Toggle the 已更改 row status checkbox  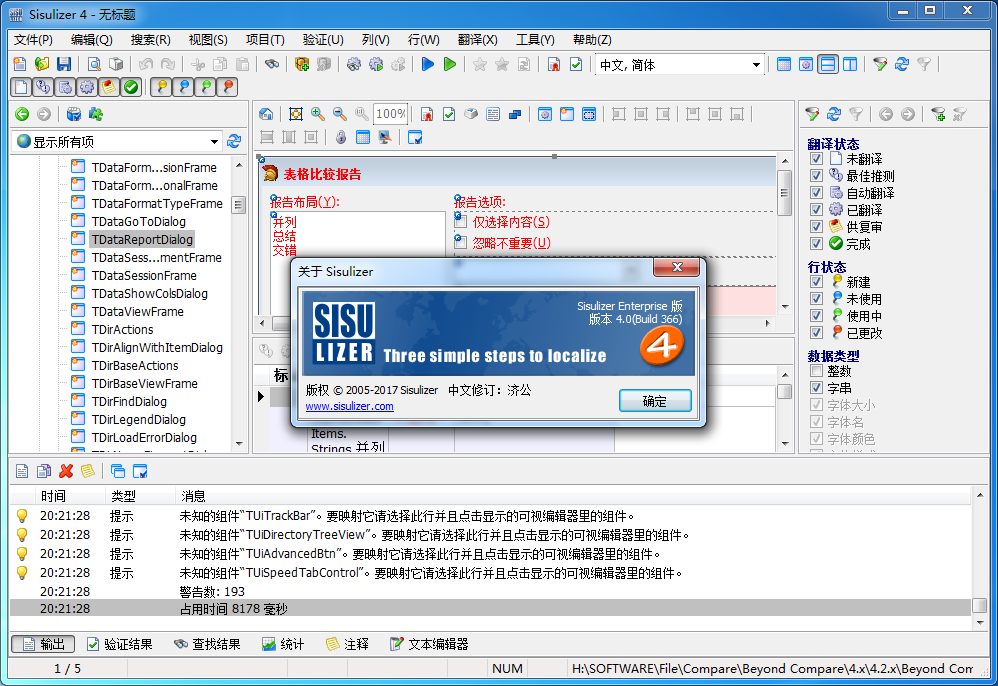[x=817, y=333]
